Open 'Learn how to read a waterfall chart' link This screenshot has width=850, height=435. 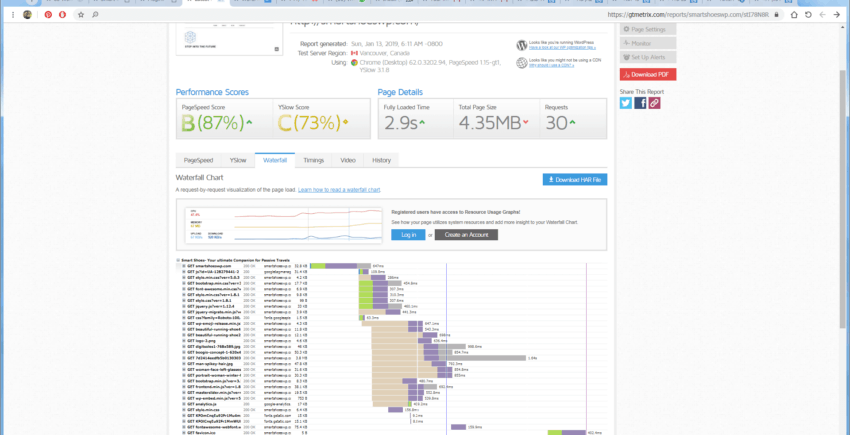[x=339, y=190]
